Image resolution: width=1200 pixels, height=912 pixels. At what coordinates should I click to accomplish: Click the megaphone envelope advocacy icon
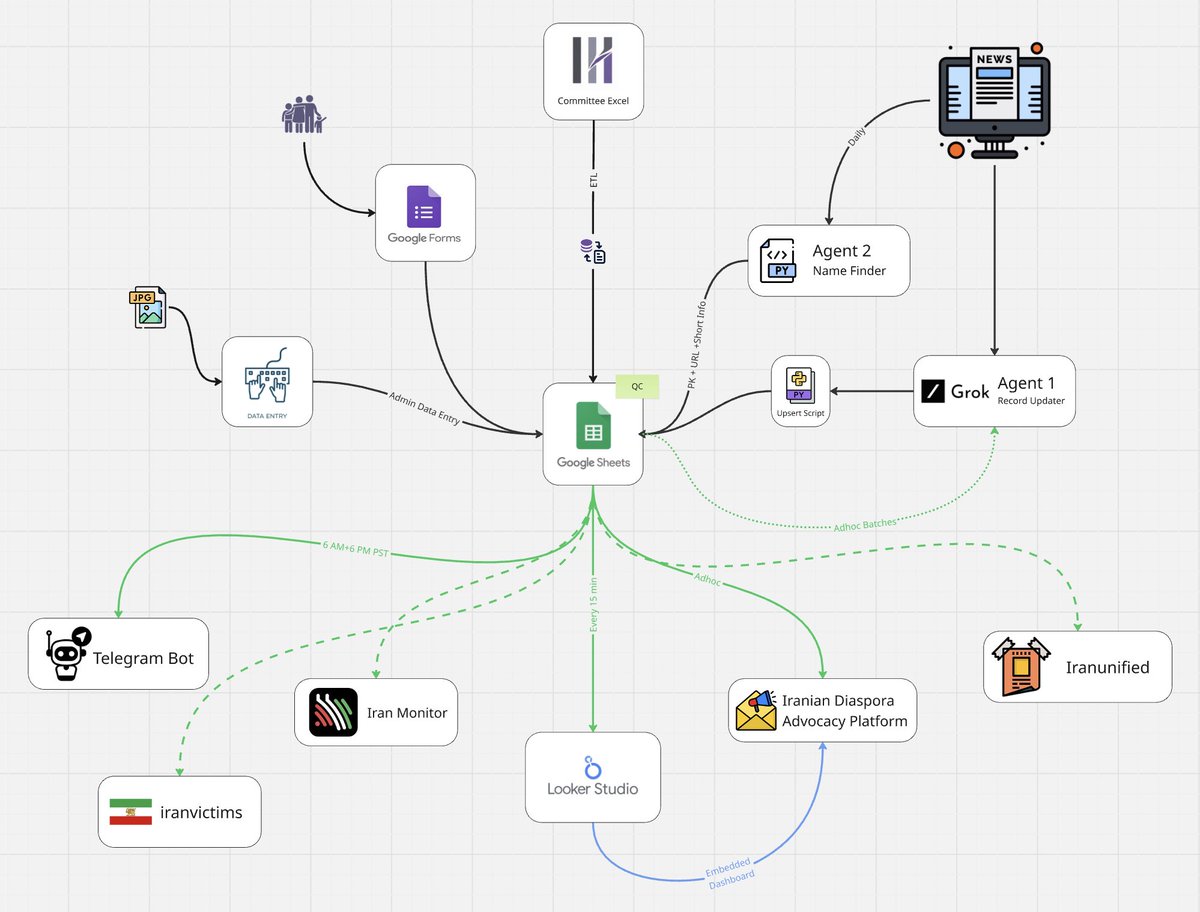pos(756,710)
